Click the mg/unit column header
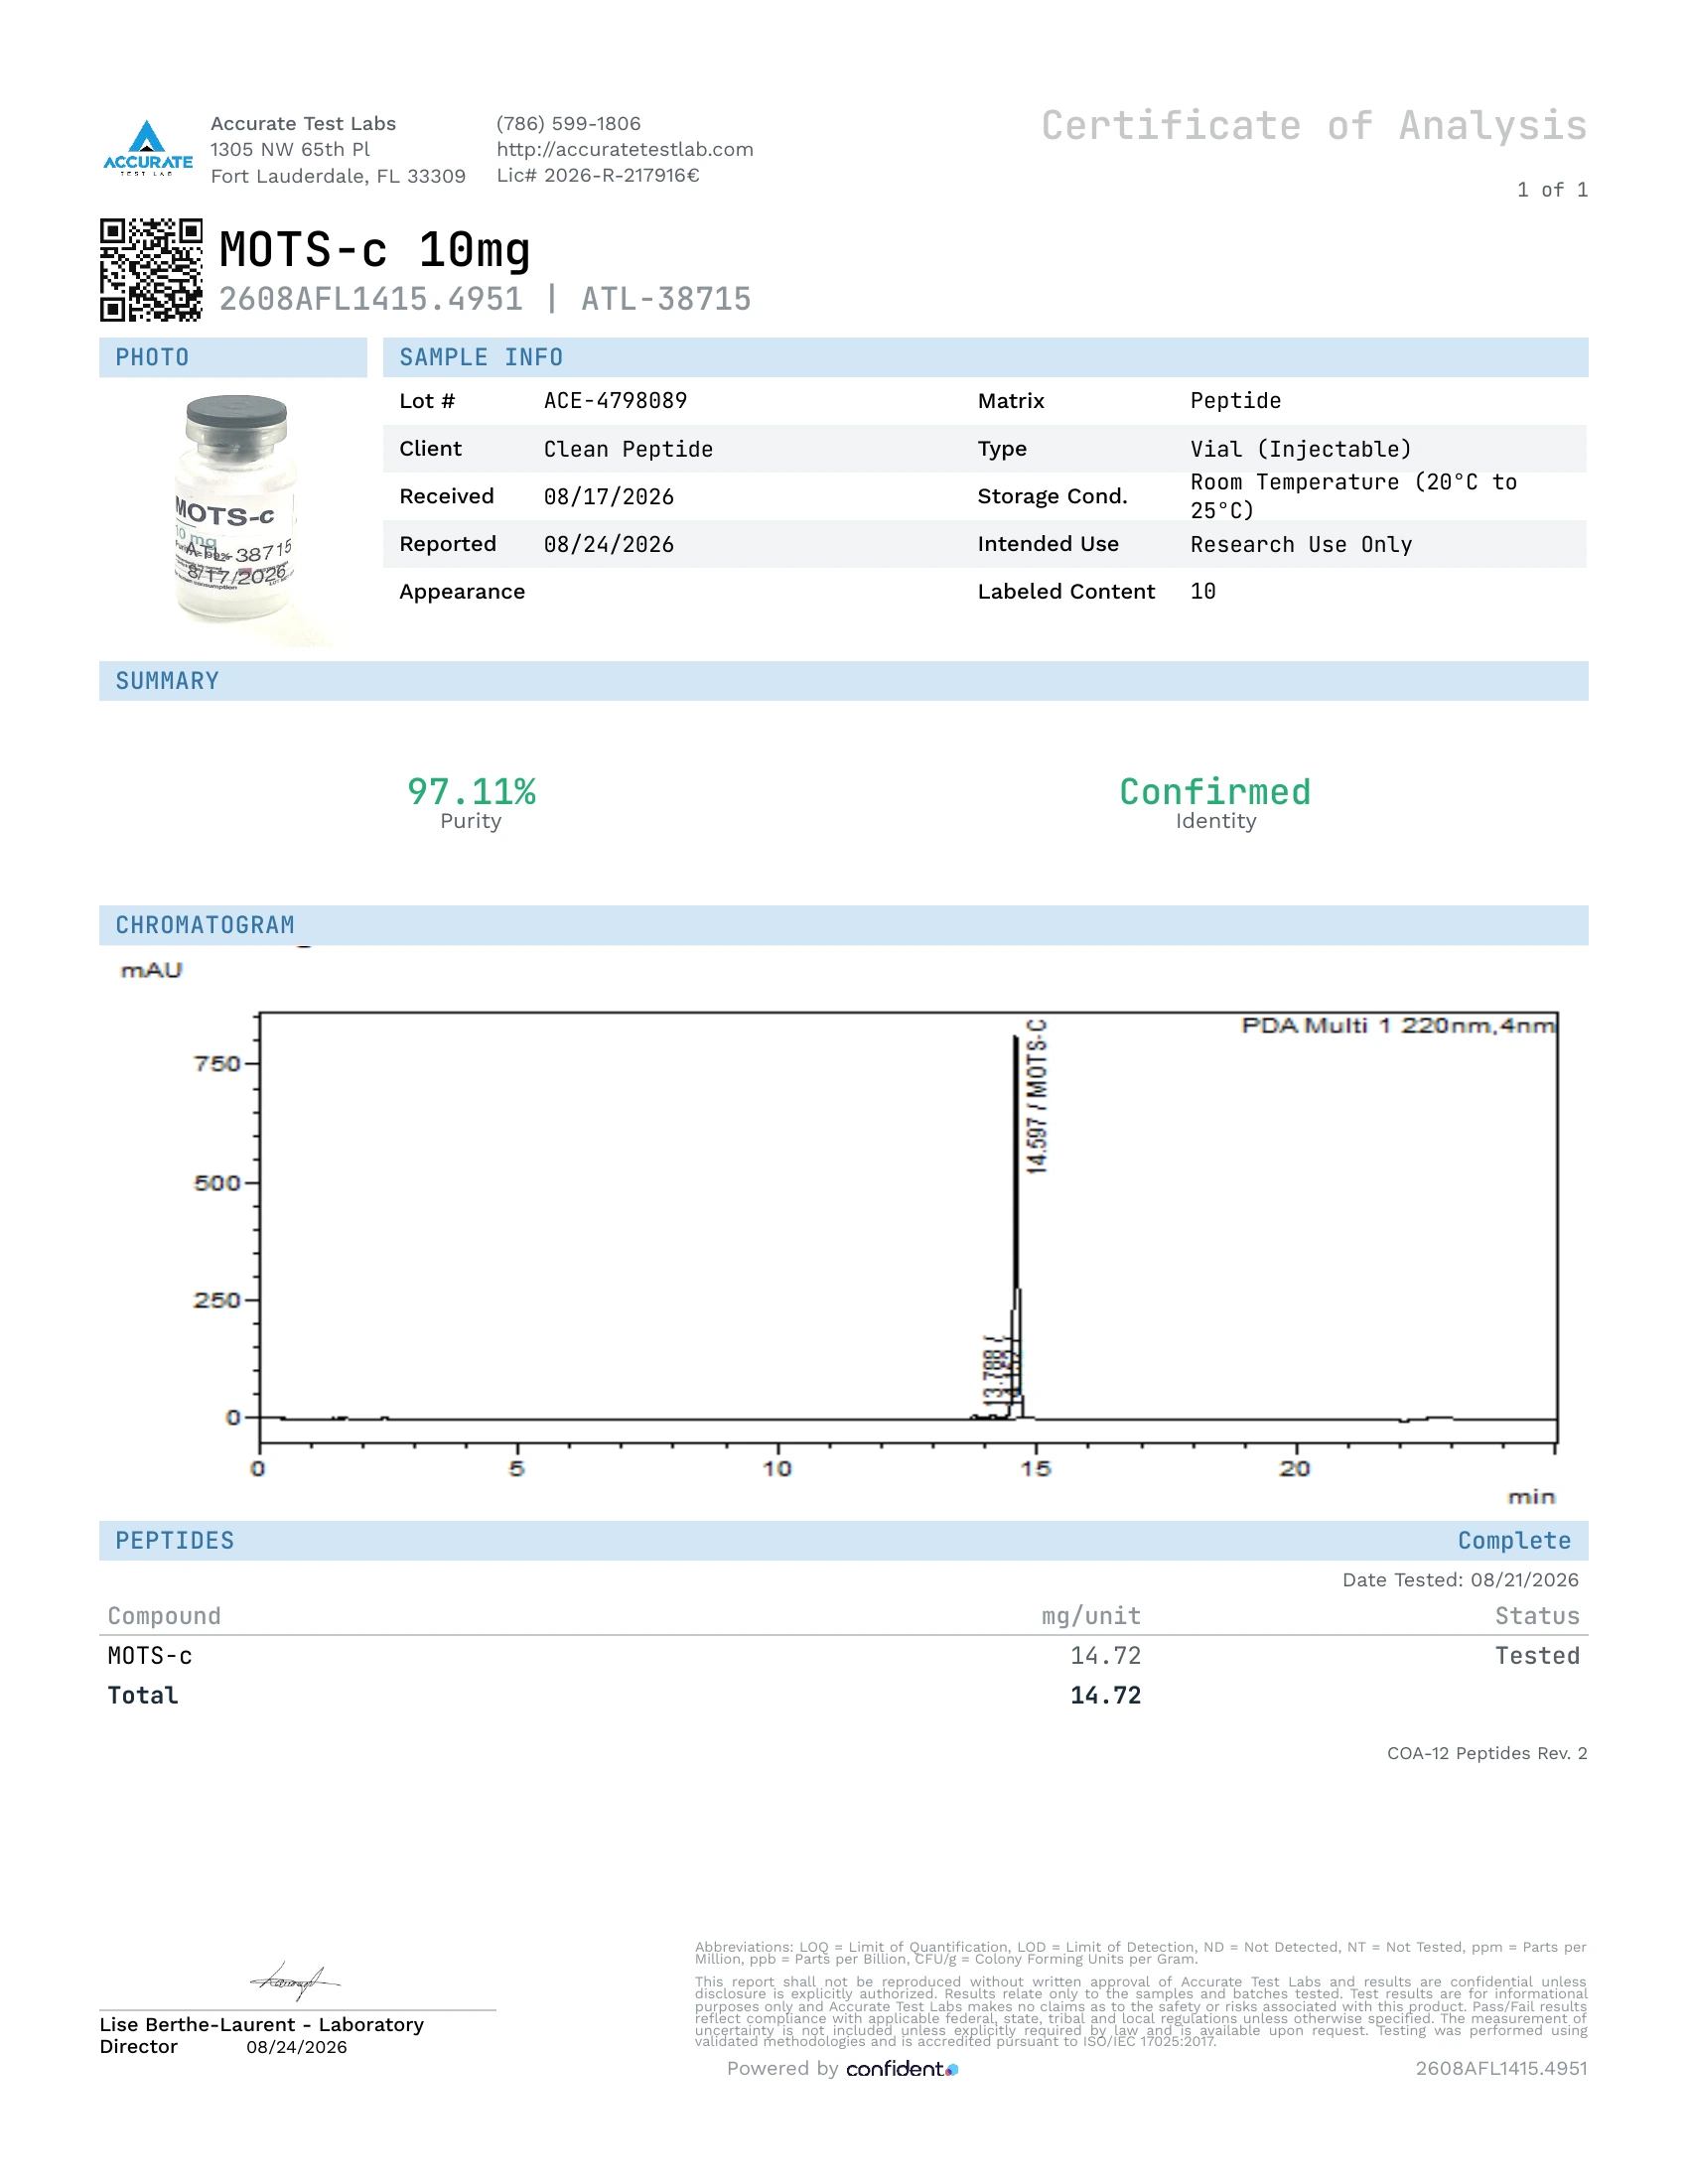 (x=1091, y=1616)
